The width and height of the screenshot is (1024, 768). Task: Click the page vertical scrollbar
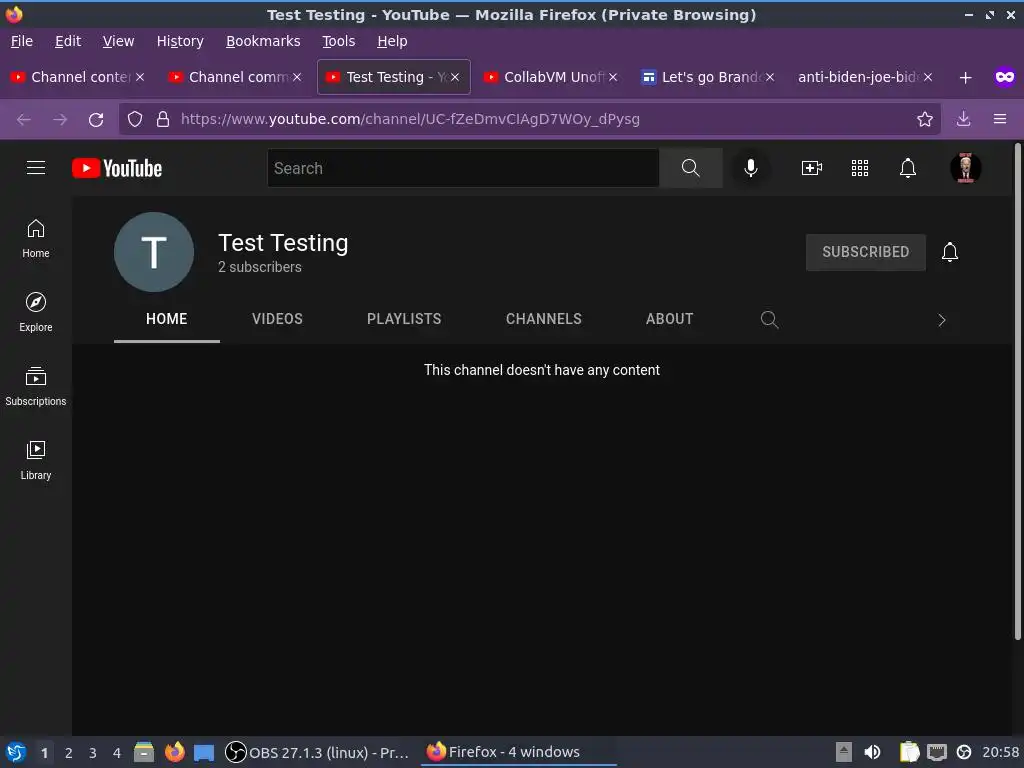(1017, 392)
